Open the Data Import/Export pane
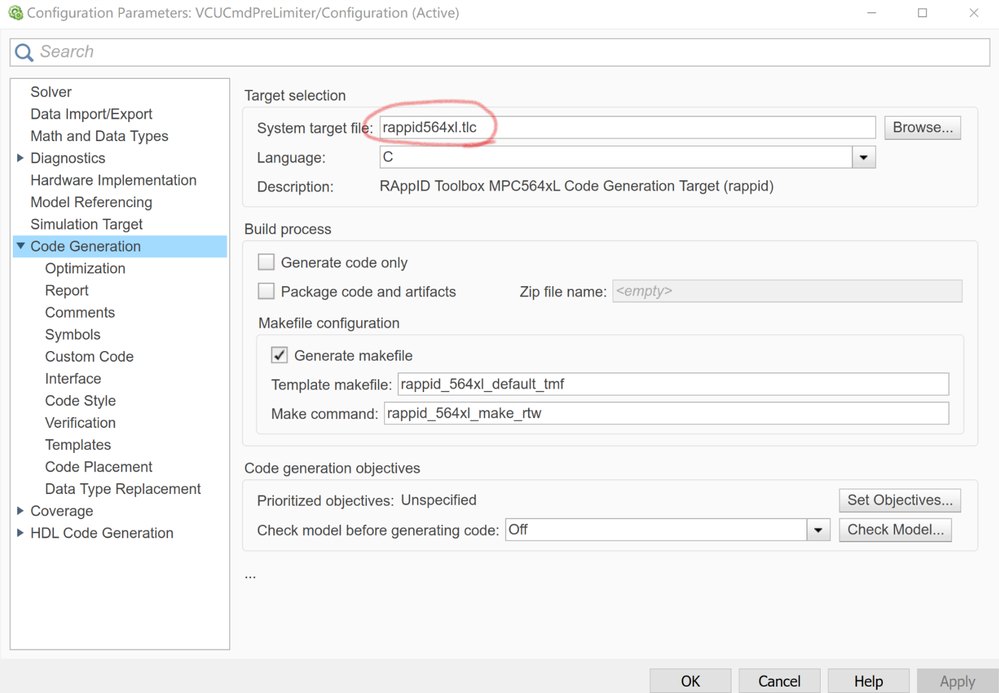The height and width of the screenshot is (693, 999). point(91,114)
